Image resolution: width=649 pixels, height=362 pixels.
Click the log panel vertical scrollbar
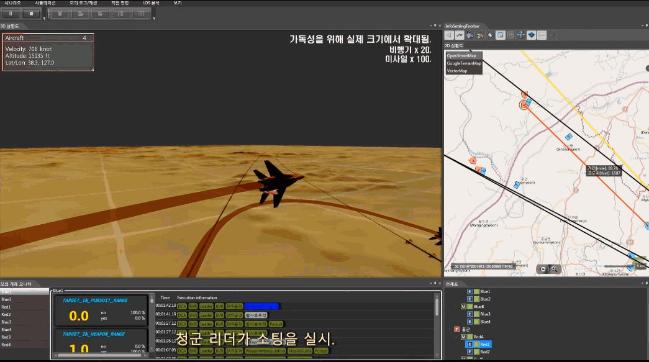click(437, 325)
